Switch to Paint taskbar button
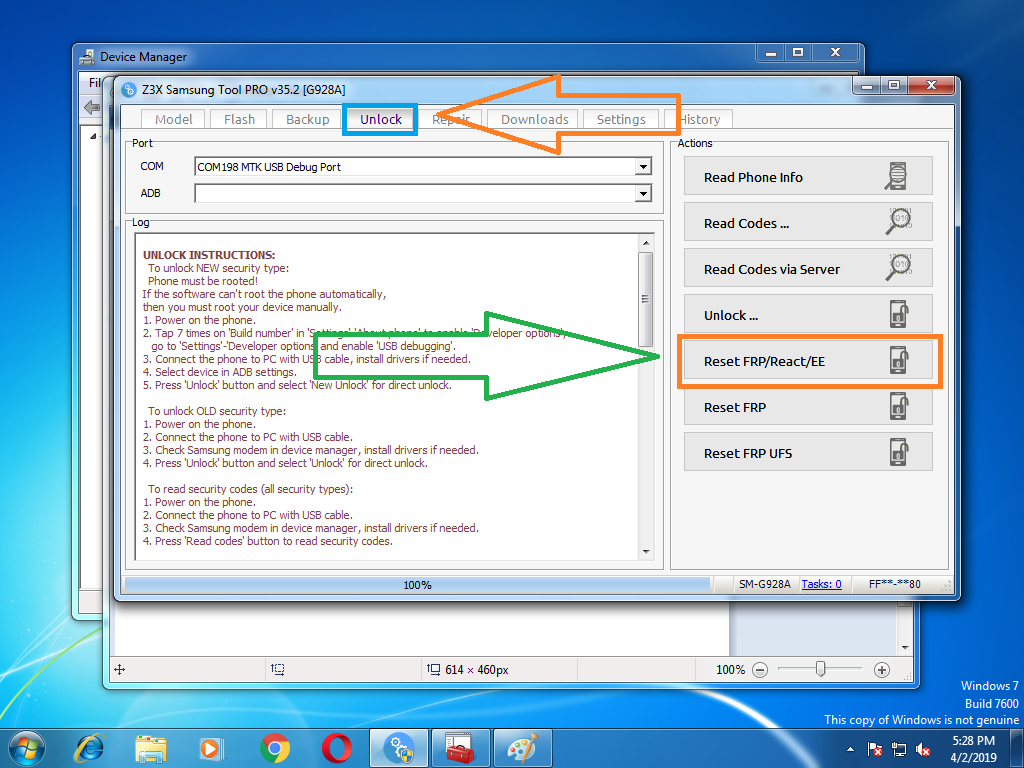This screenshot has height=768, width=1024. [x=522, y=748]
